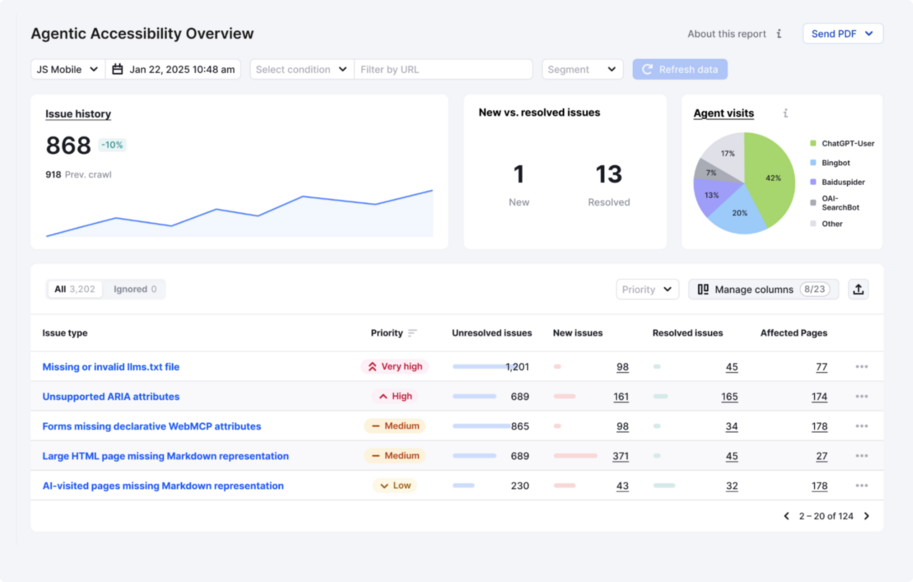This screenshot has width=913, height=582.
Task: Click the -10% change badge
Action: pos(112,145)
